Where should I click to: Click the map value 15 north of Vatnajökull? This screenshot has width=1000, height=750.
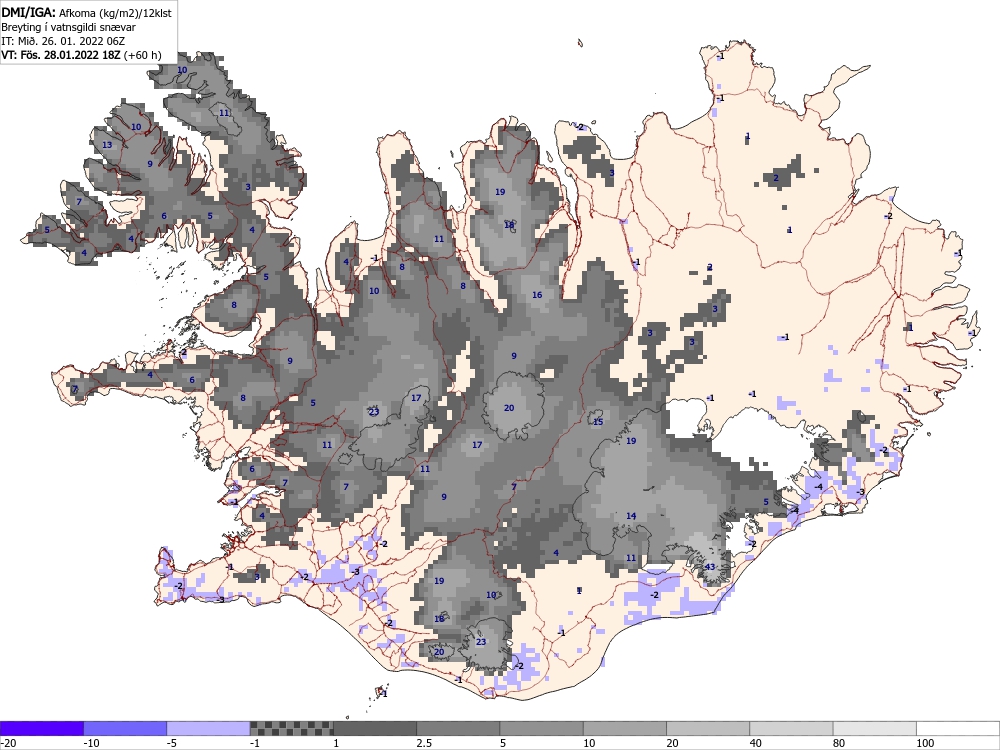tap(598, 422)
